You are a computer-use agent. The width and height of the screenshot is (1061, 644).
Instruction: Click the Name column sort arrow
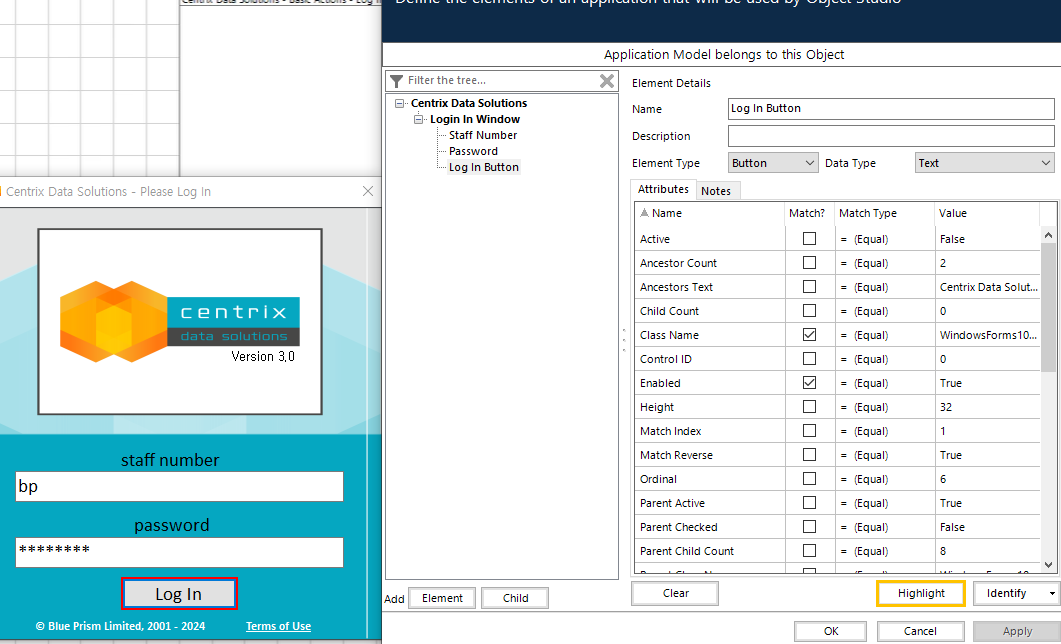644,212
